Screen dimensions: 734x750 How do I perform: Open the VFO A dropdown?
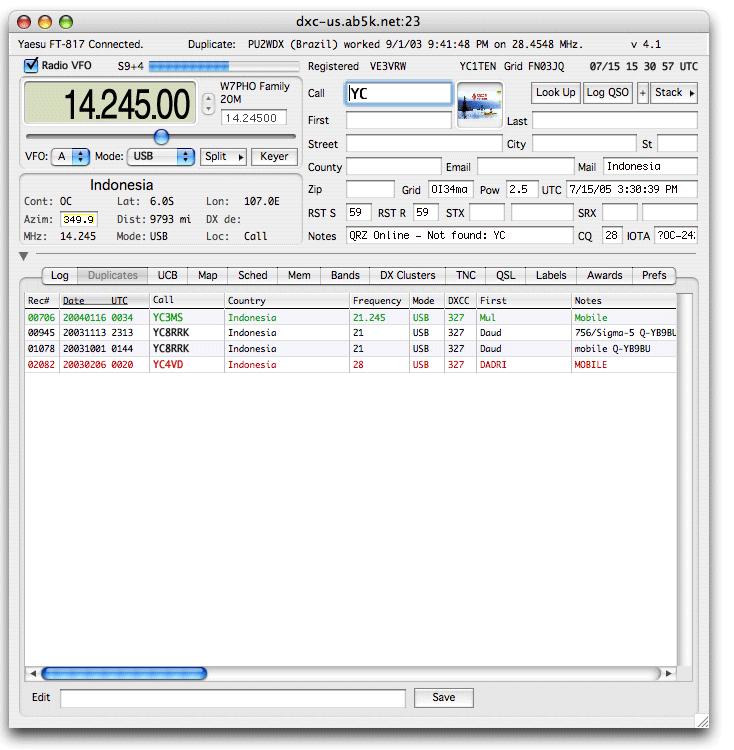coord(71,157)
